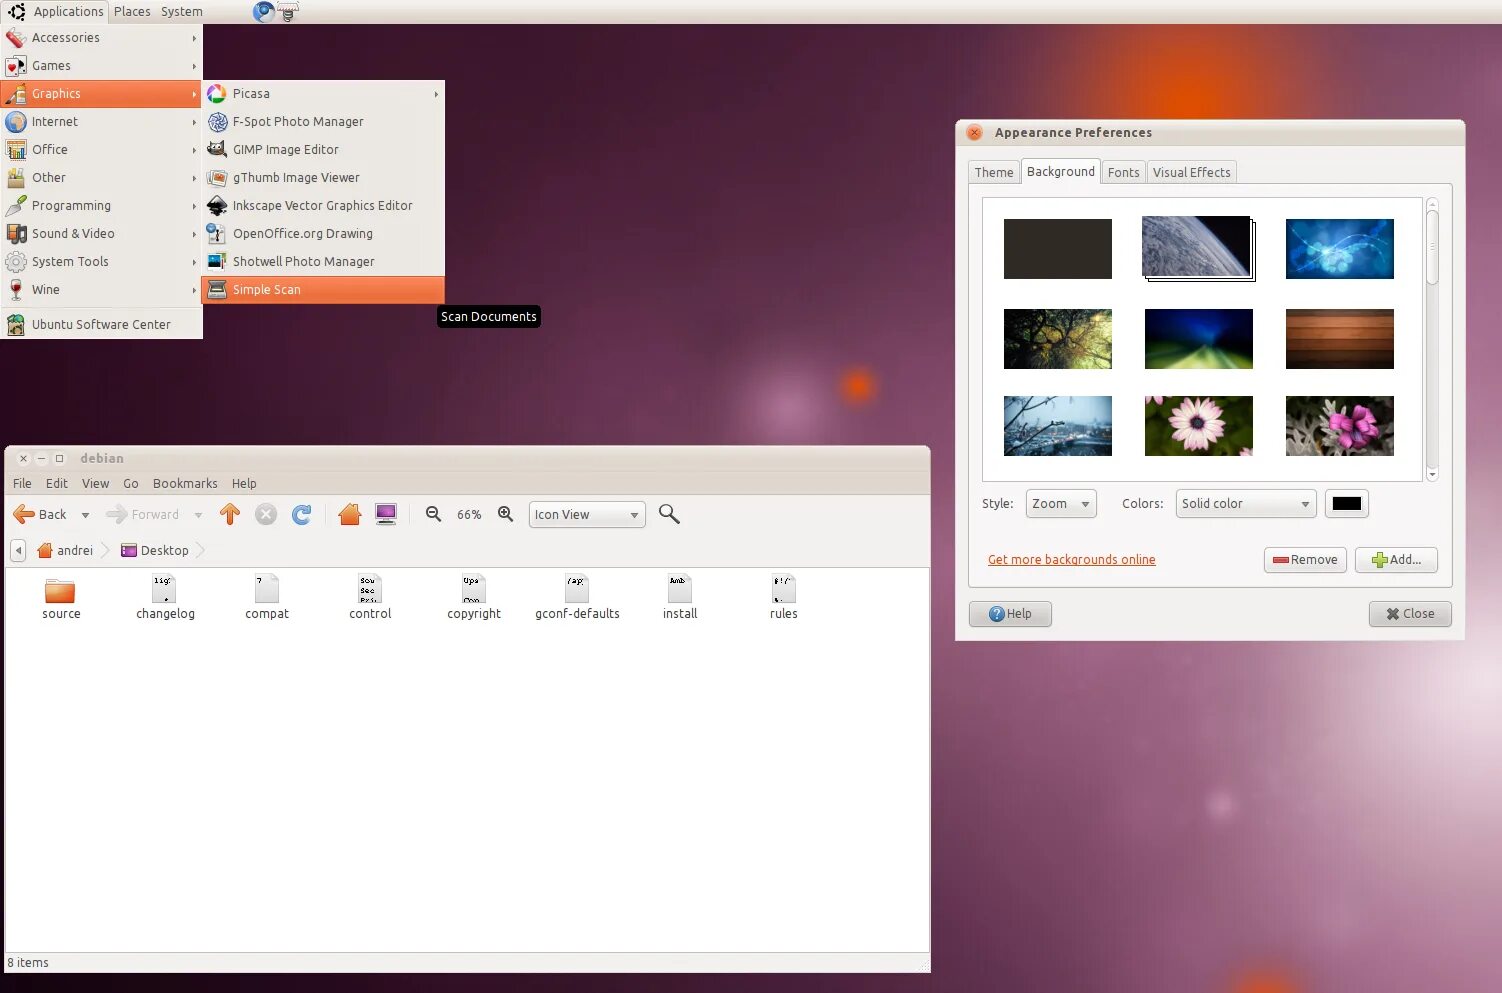Click the black background color swatch
This screenshot has height=993, width=1502.
coord(1346,504)
